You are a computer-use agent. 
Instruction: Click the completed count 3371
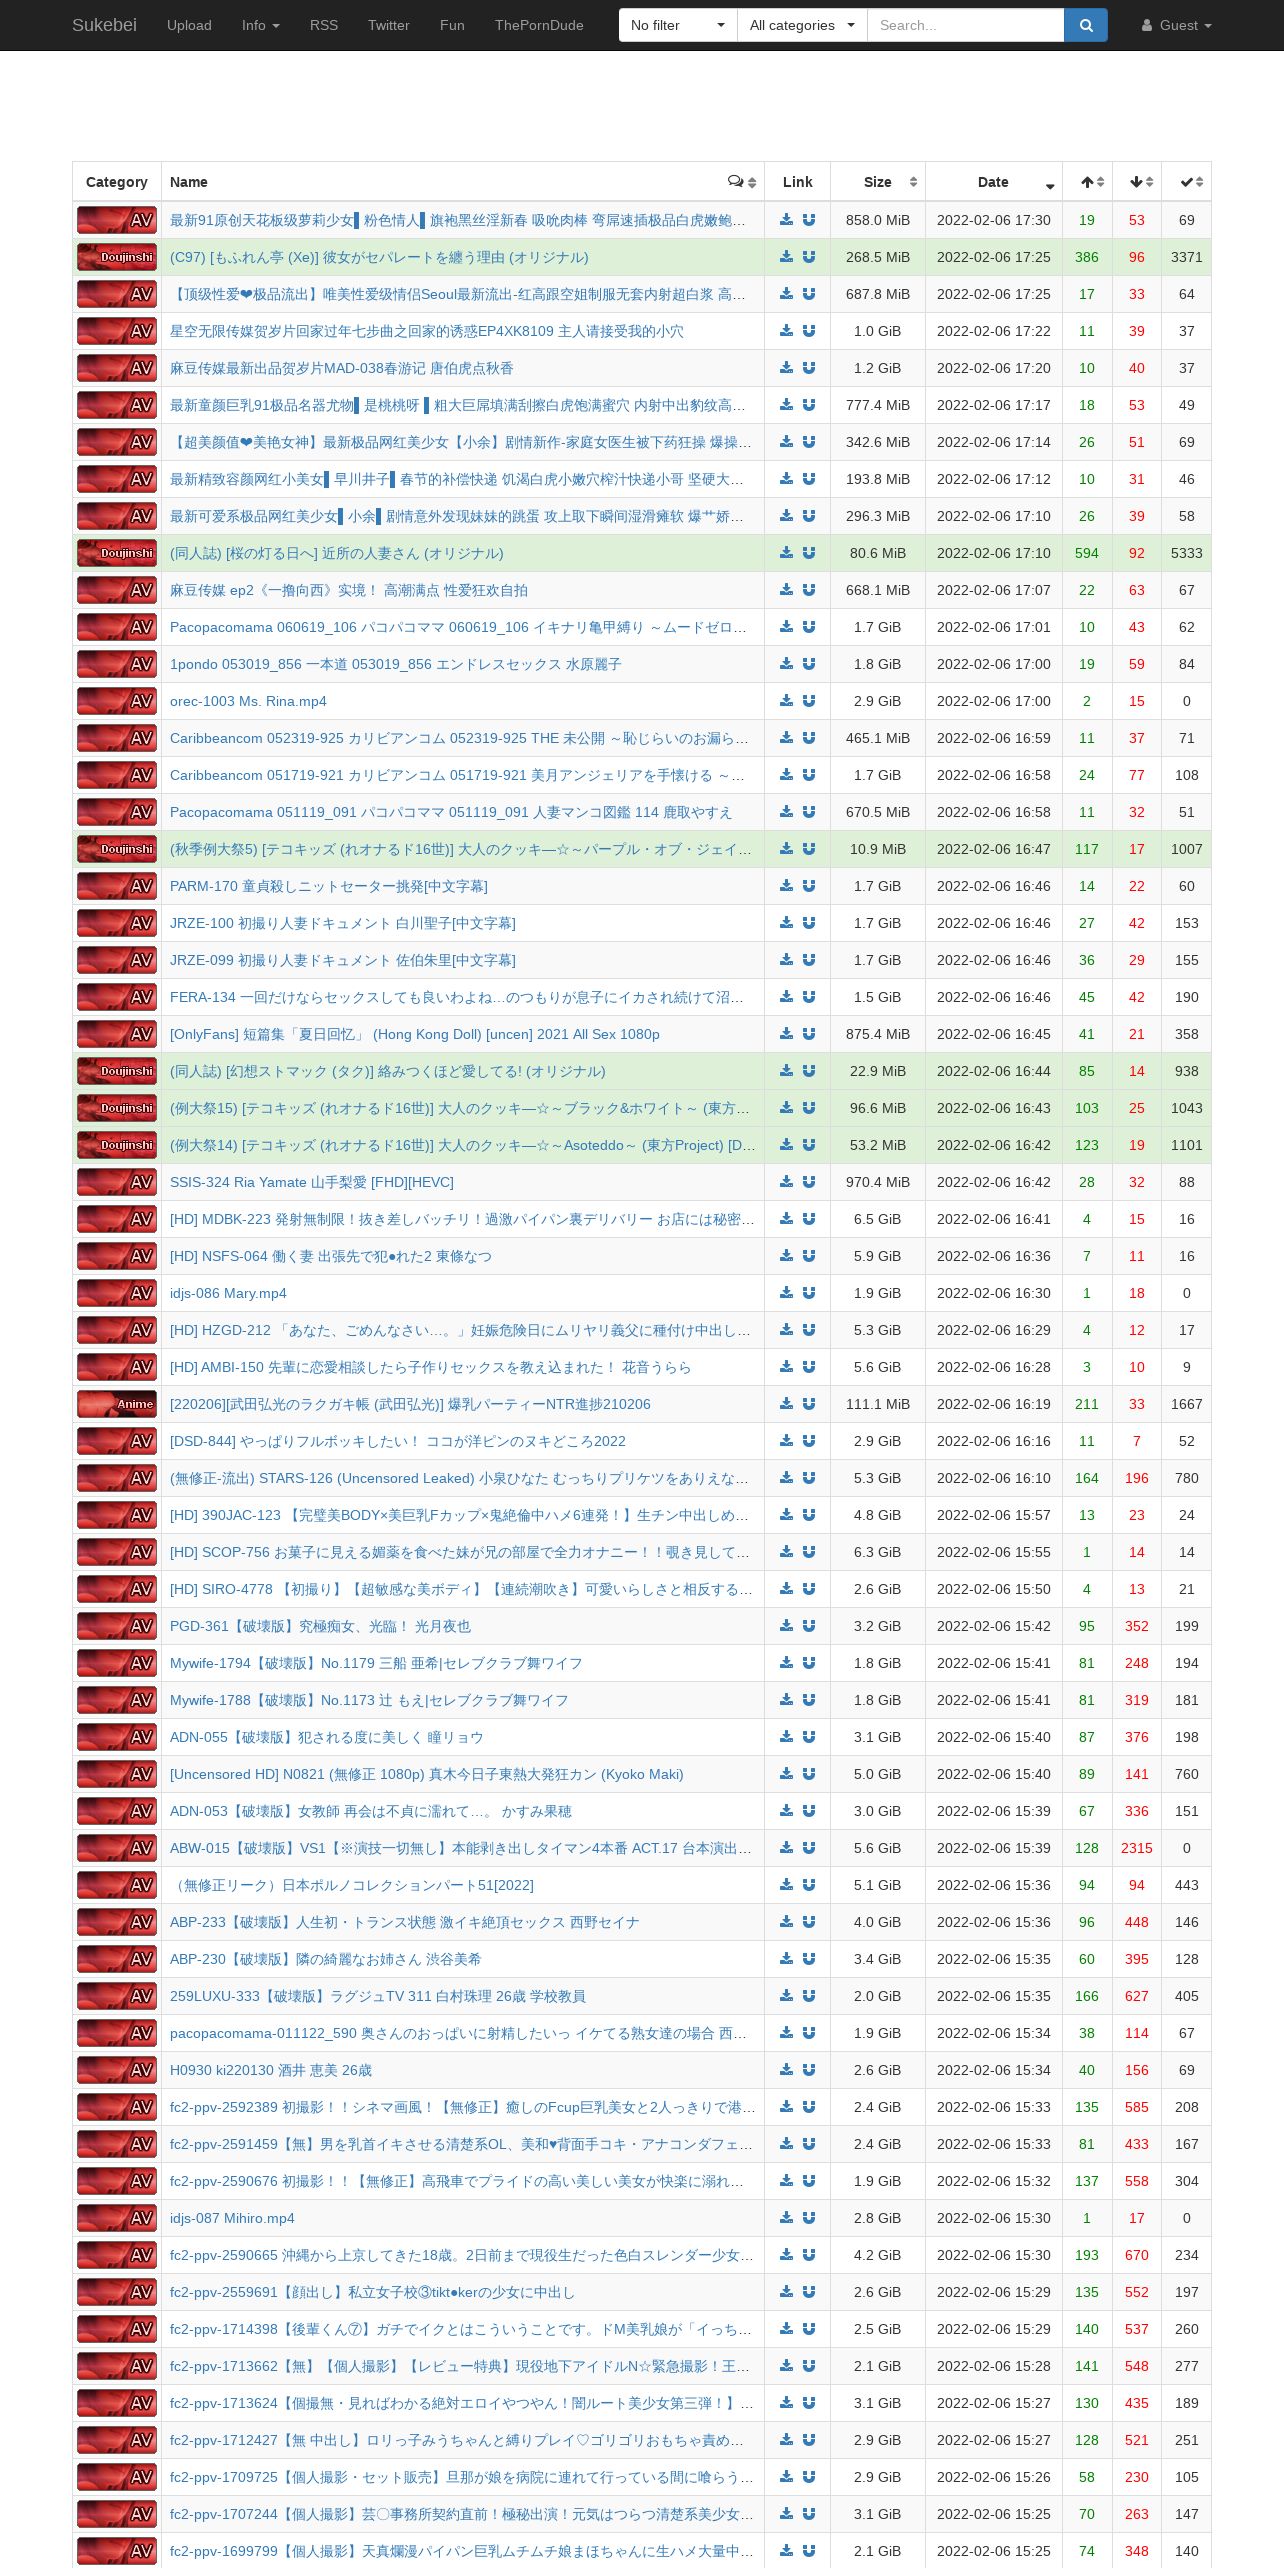pos(1187,257)
